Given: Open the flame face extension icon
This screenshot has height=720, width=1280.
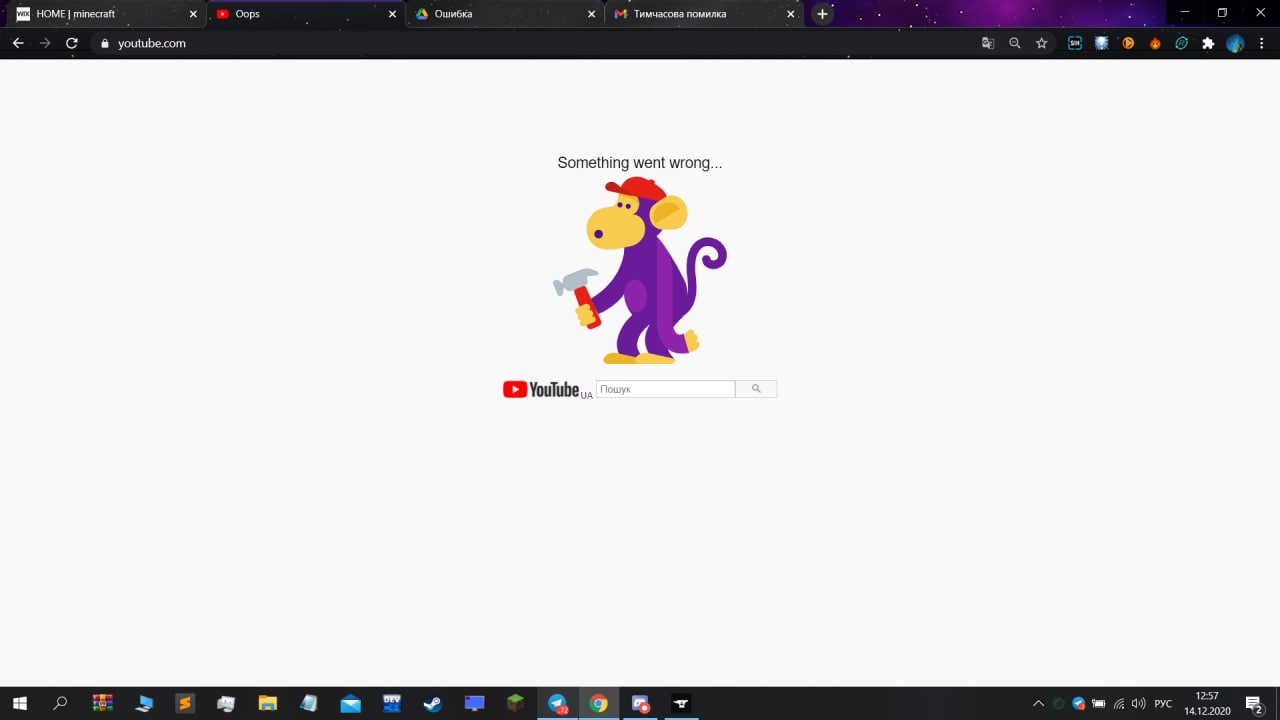Looking at the screenshot, I should pyautogui.click(x=1155, y=43).
